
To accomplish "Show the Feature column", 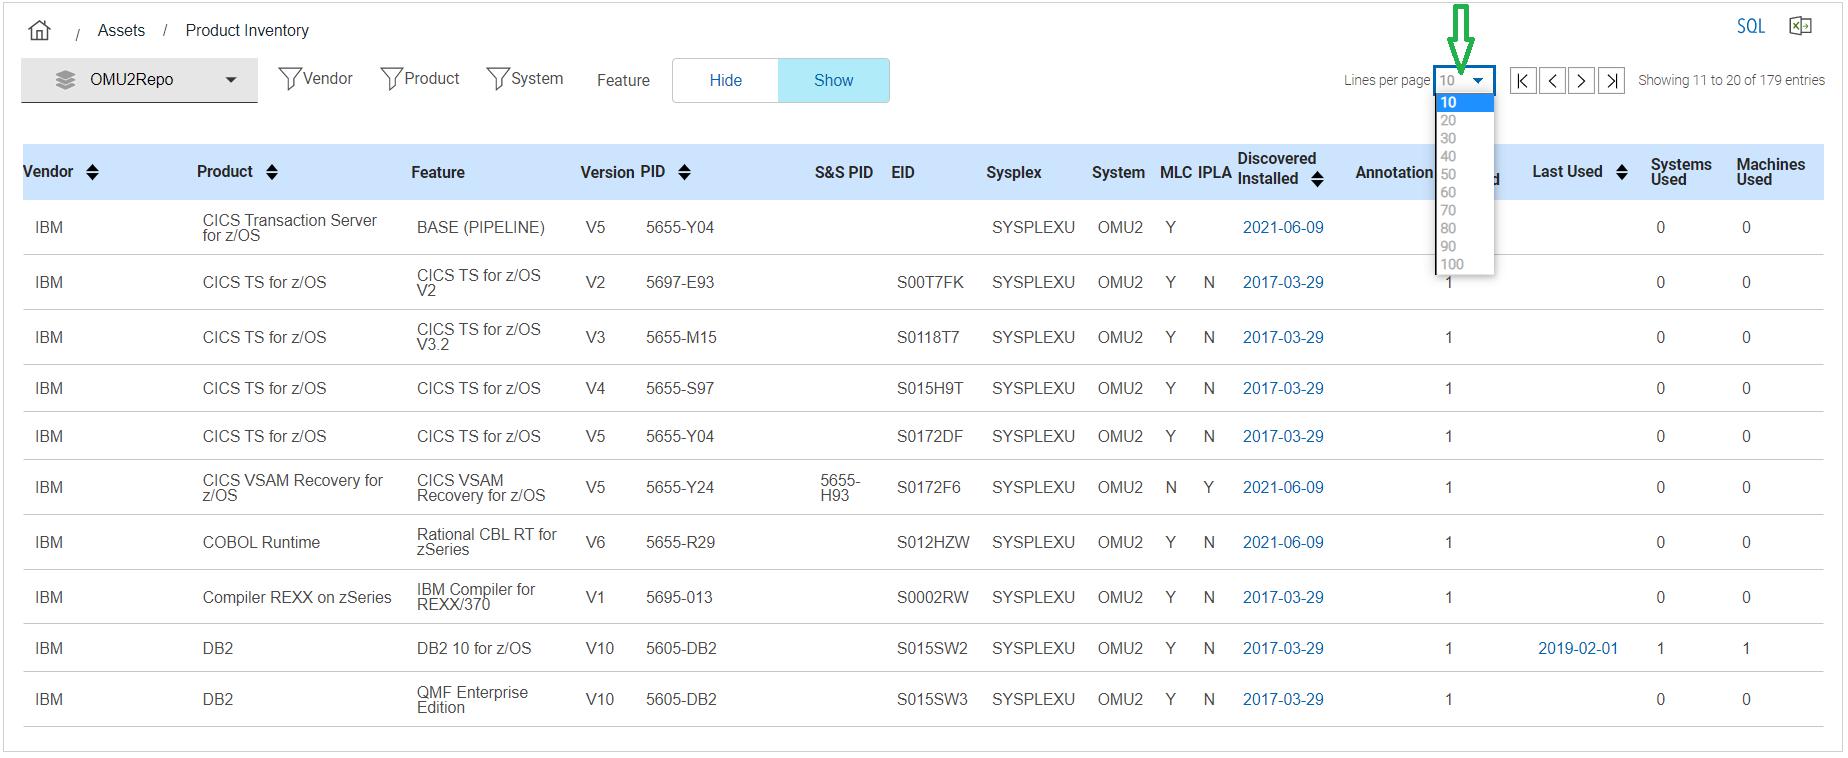I will [x=833, y=81].
